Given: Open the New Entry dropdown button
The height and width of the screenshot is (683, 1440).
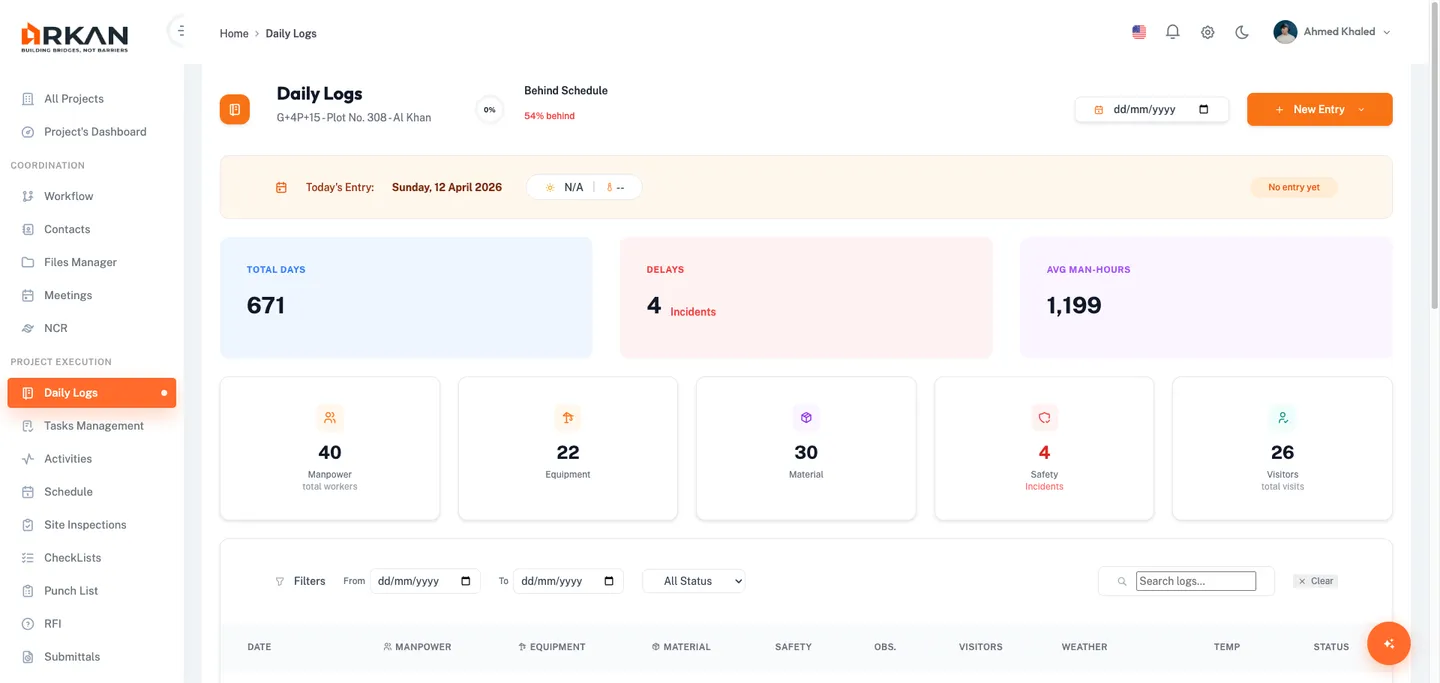Looking at the screenshot, I should (x=1319, y=109).
